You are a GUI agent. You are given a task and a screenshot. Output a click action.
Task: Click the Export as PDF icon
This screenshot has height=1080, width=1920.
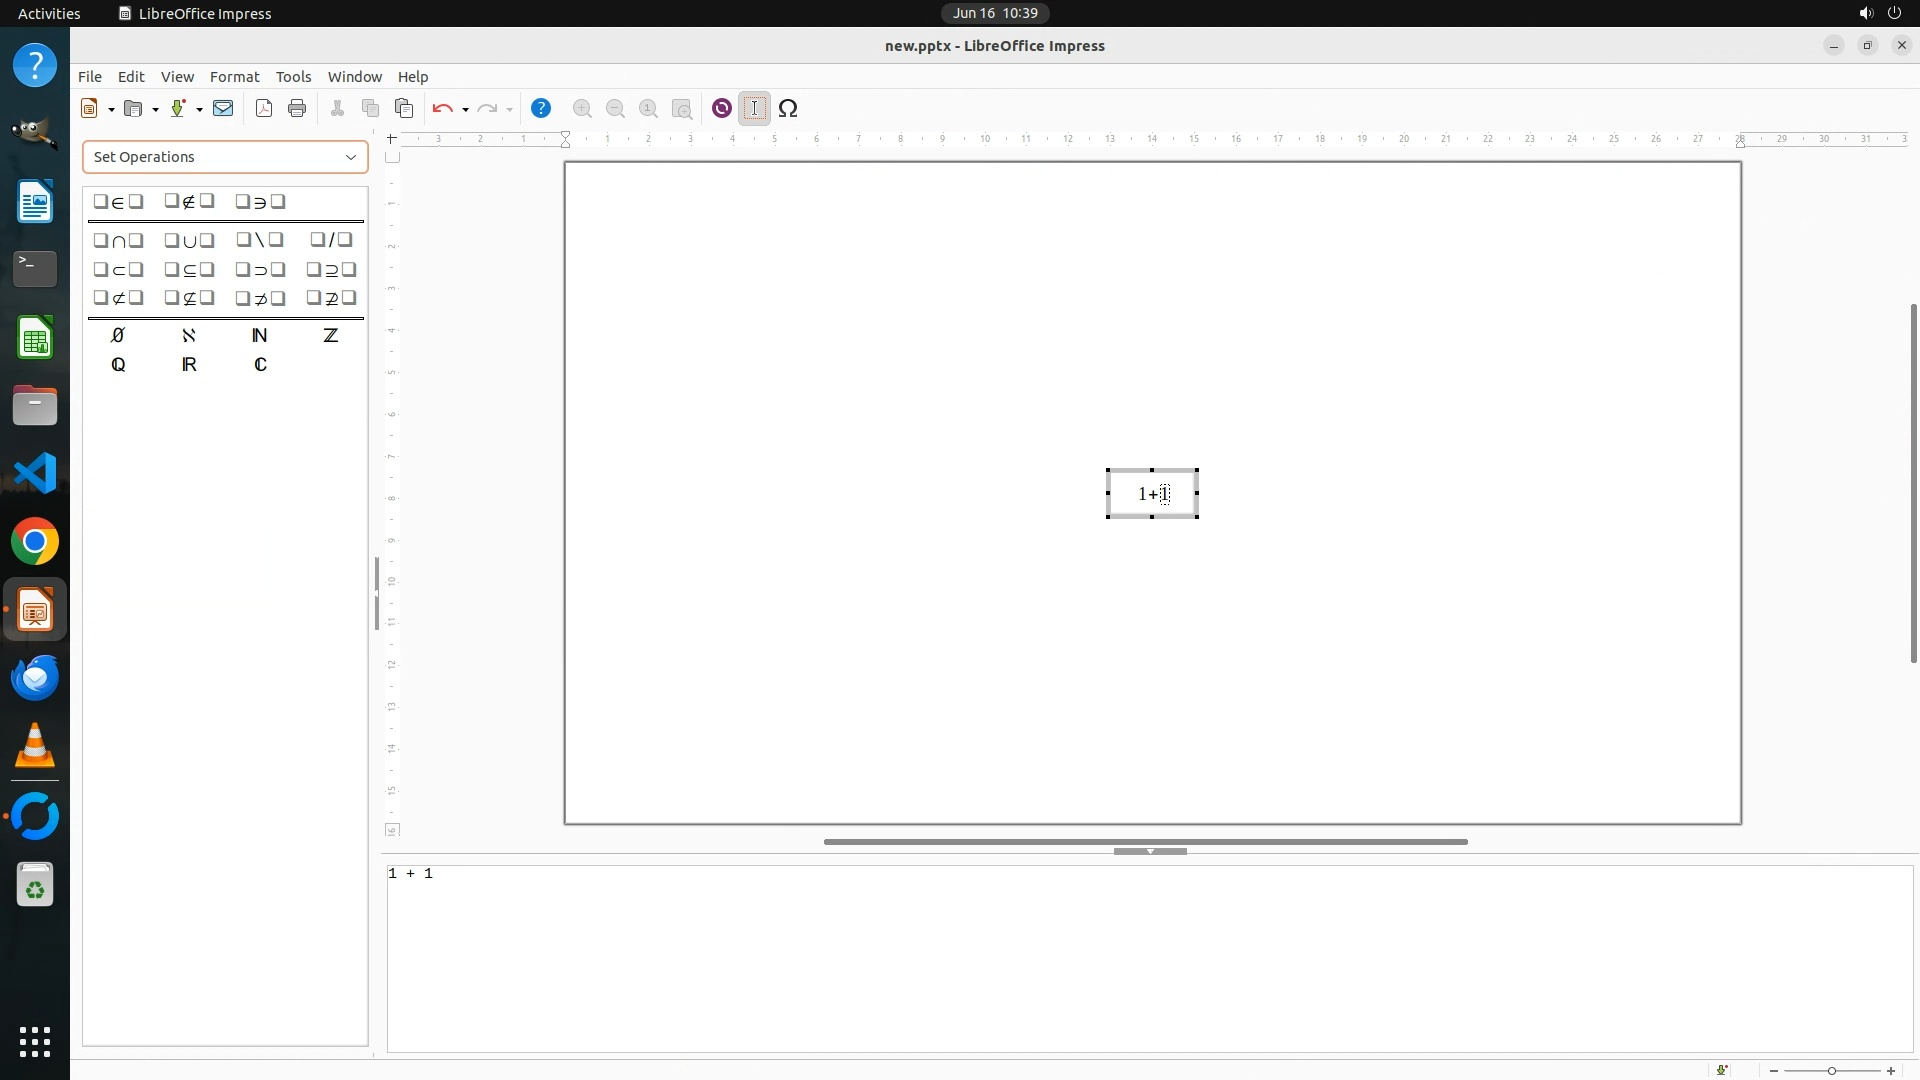point(264,108)
